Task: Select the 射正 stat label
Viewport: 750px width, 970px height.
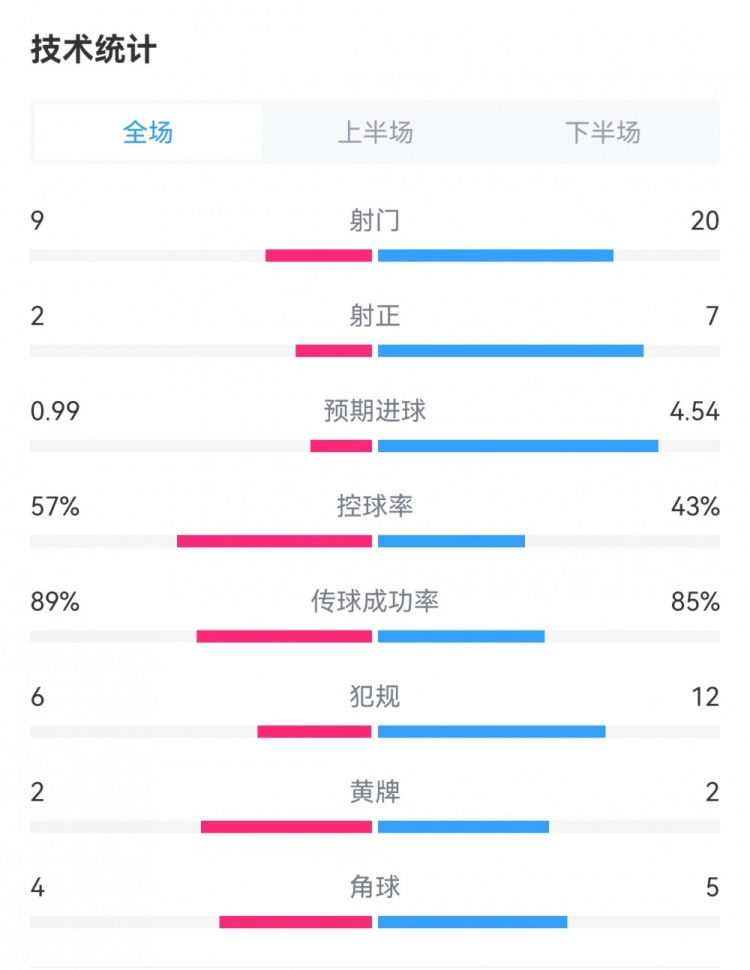Action: (x=375, y=316)
